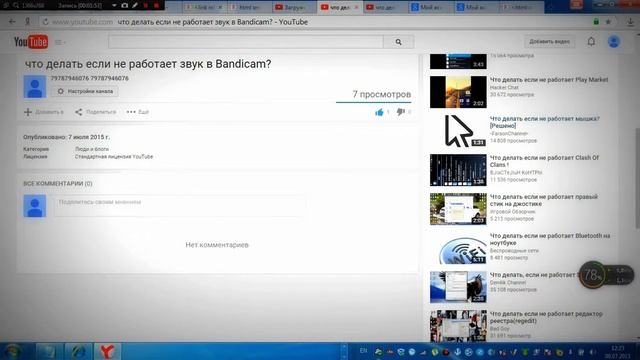Click 'Добавить в' under the video
Viewport: 640px width, 360px height.
(44, 112)
